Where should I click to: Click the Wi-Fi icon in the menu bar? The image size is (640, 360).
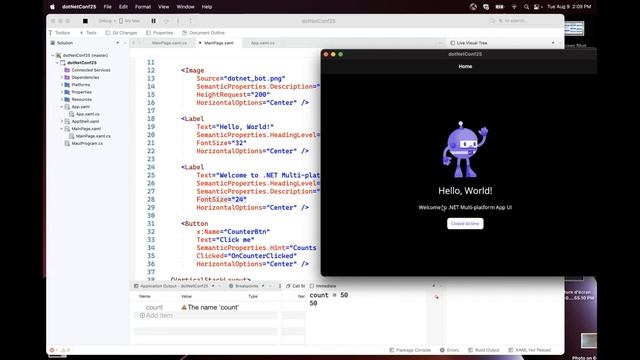pyautogui.click(x=514, y=7)
